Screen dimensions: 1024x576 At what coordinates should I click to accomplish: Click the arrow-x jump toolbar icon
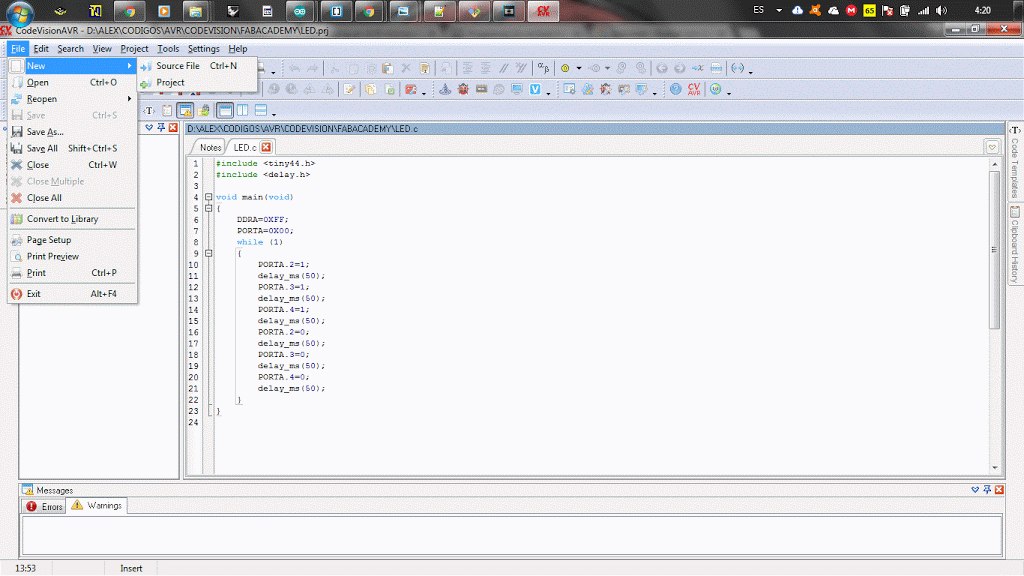697,68
